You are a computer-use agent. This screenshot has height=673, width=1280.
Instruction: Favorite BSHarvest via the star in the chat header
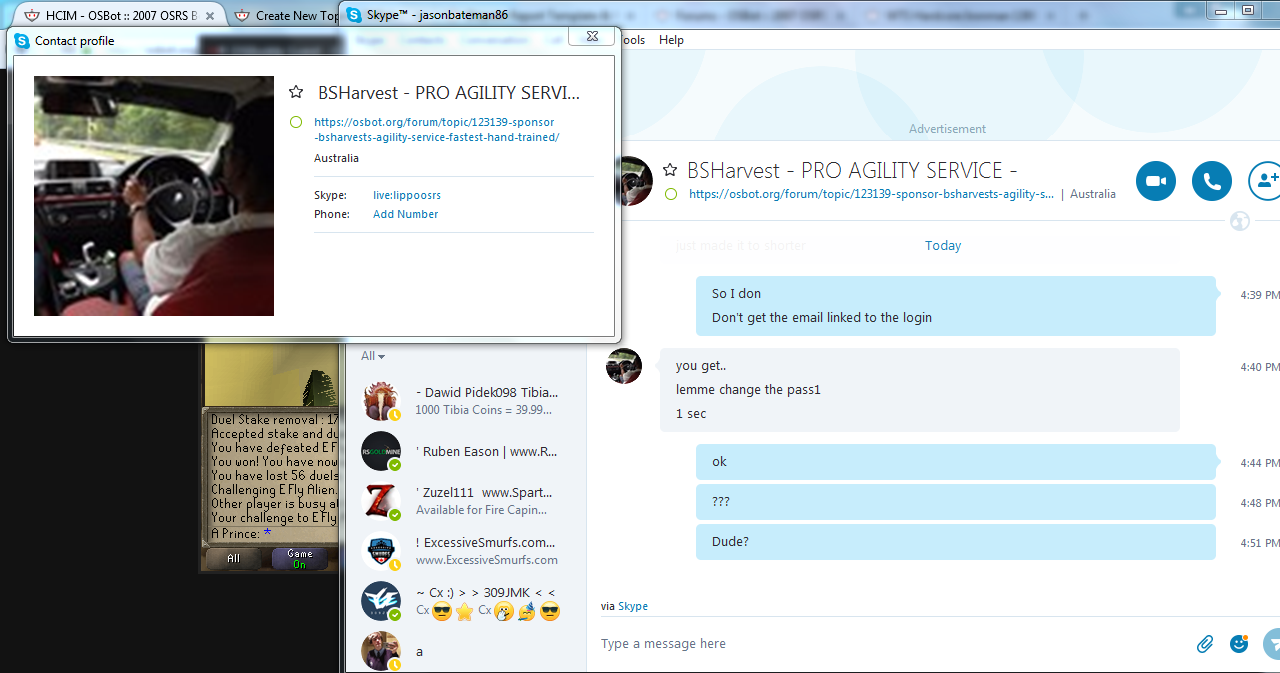point(670,170)
